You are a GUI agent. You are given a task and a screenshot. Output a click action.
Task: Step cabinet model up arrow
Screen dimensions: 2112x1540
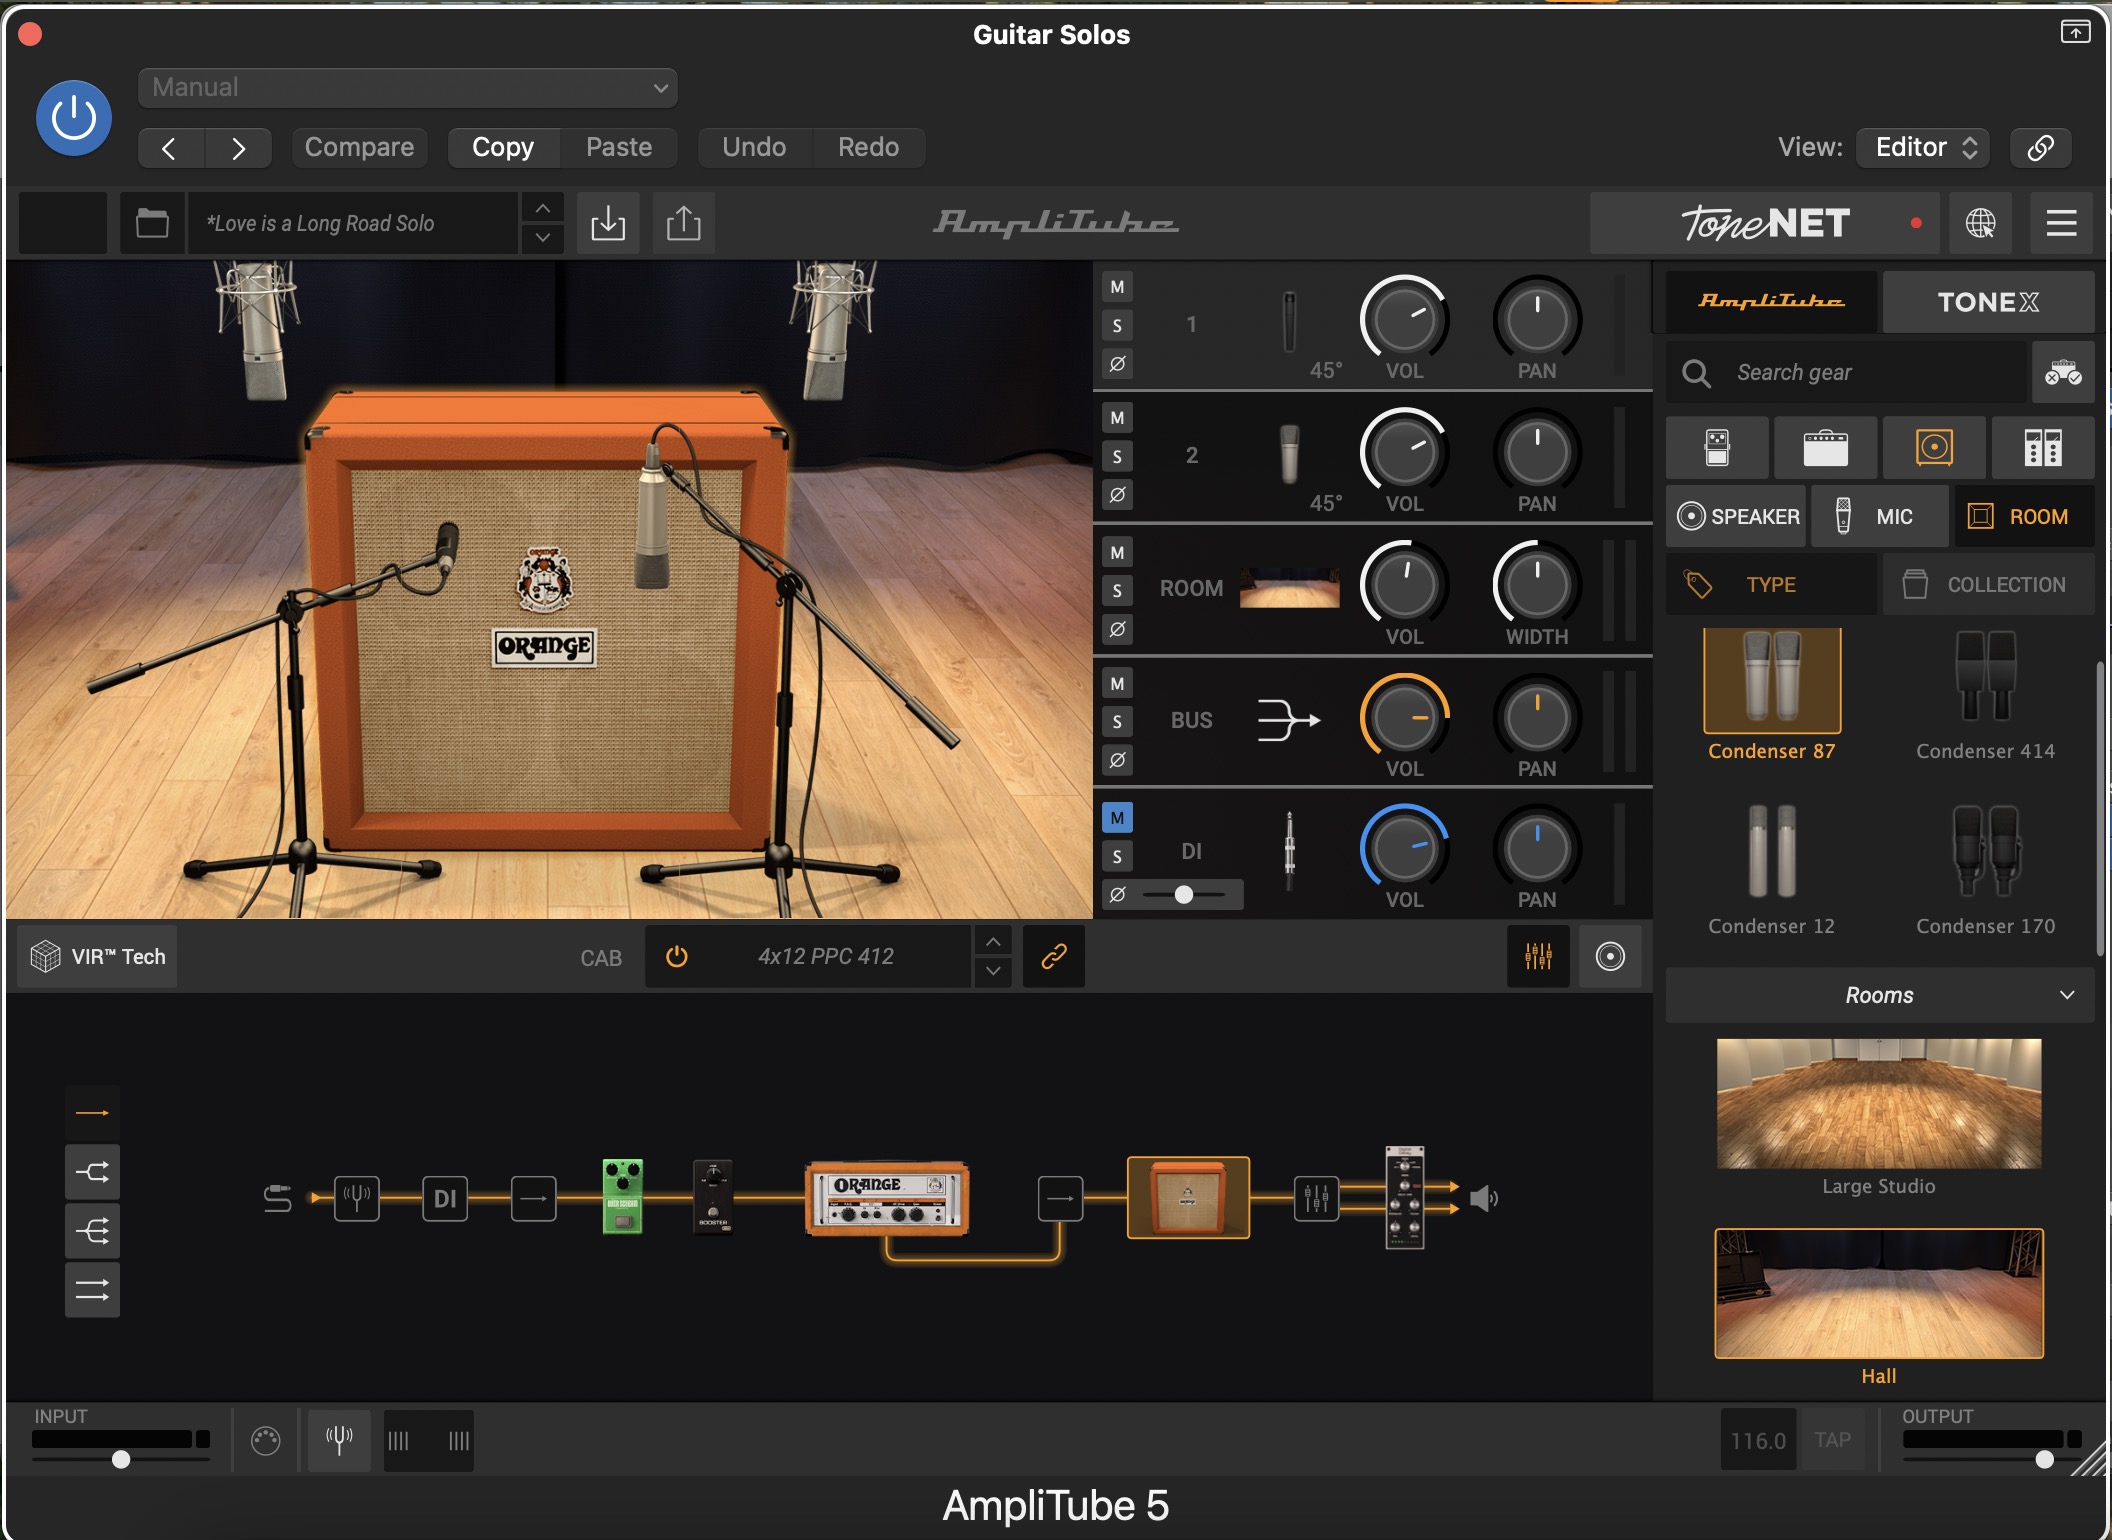tap(992, 942)
